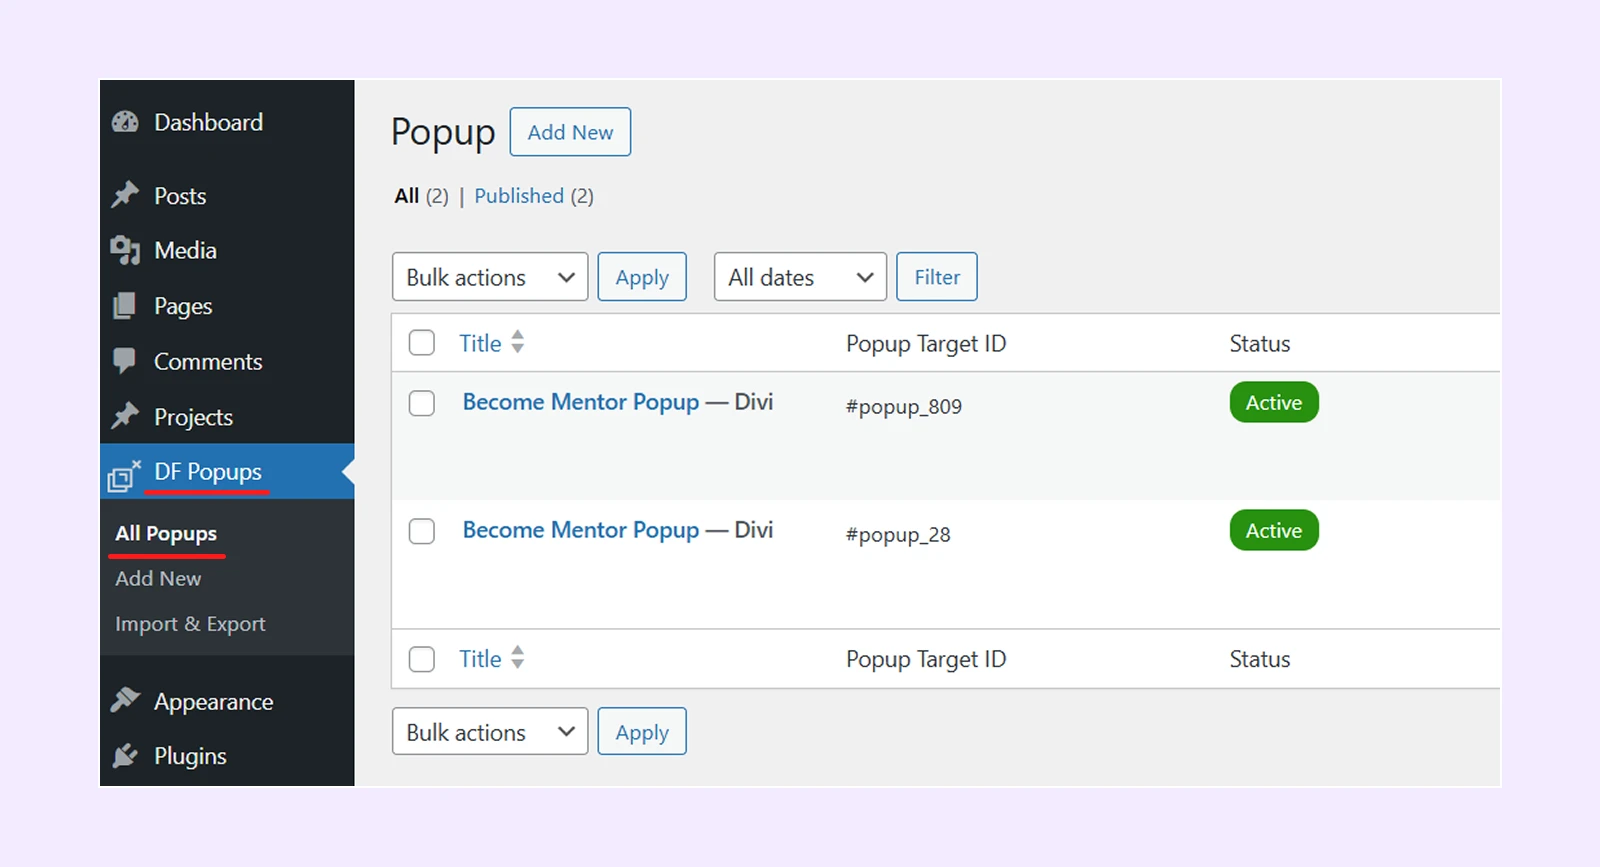The height and width of the screenshot is (867, 1600).
Task: Open Import & Export submenu item
Action: [190, 624]
